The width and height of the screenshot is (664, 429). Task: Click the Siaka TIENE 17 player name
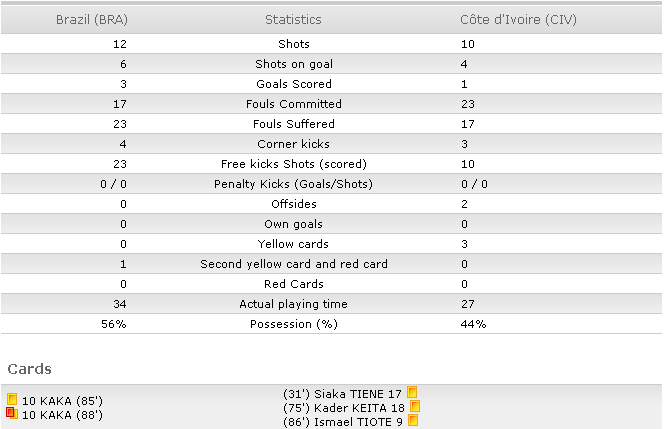tap(357, 394)
